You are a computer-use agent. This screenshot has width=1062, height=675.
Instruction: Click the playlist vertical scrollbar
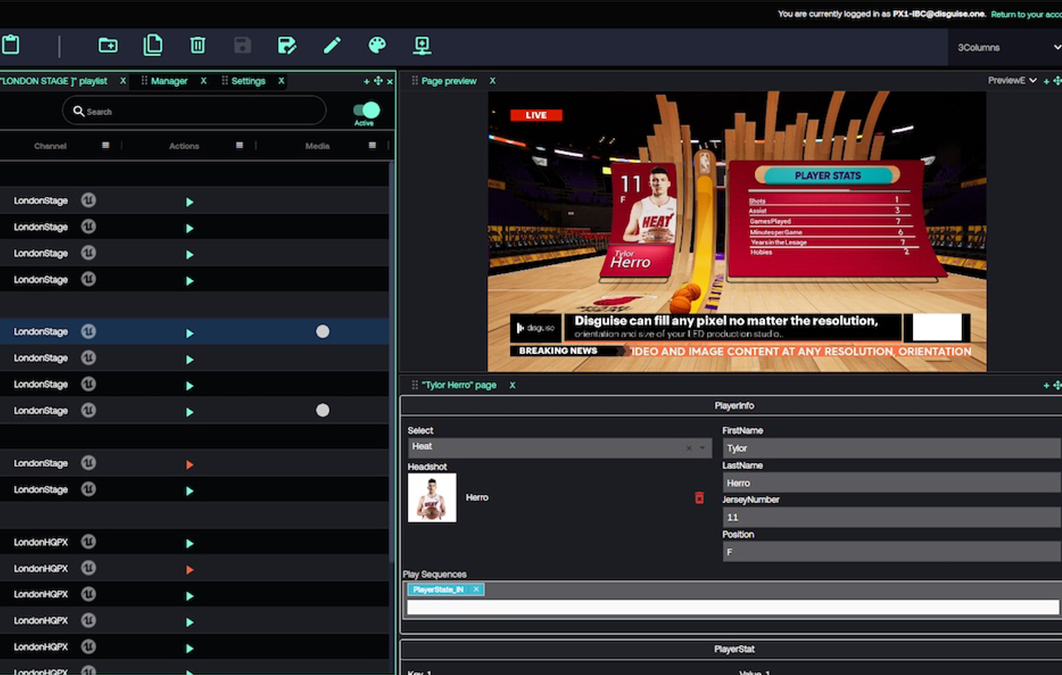(391, 362)
